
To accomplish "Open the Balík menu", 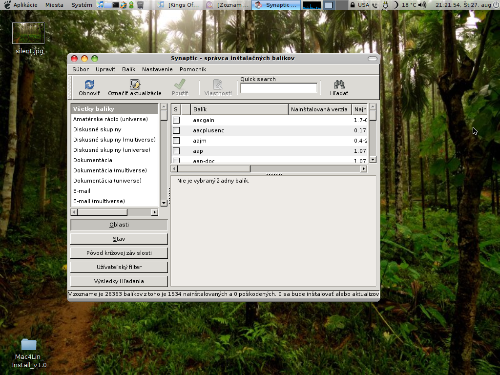I will 128,69.
